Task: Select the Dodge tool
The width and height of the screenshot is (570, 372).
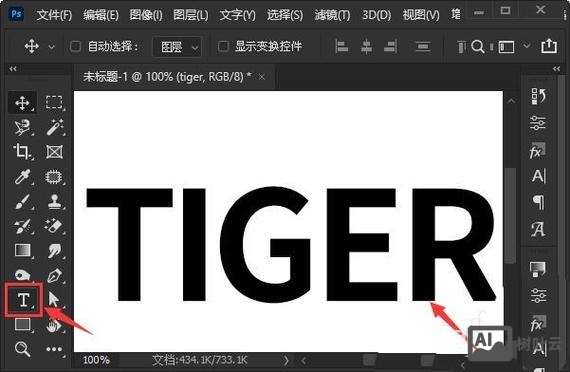Action: click(23, 275)
